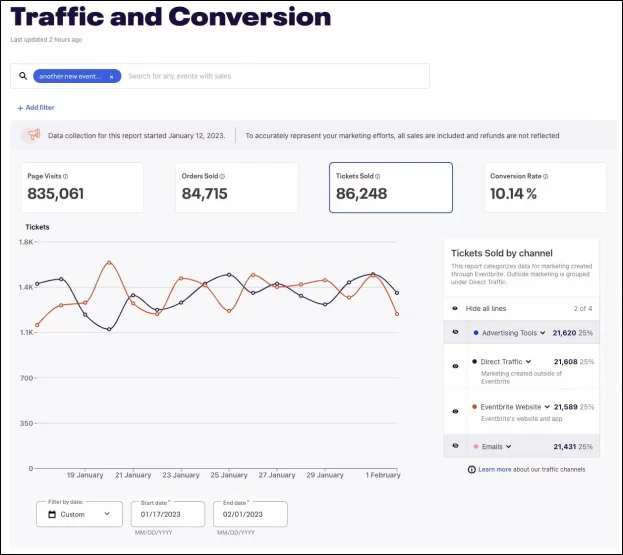
Task: Click the calendar icon in date filter
Action: (x=50, y=514)
